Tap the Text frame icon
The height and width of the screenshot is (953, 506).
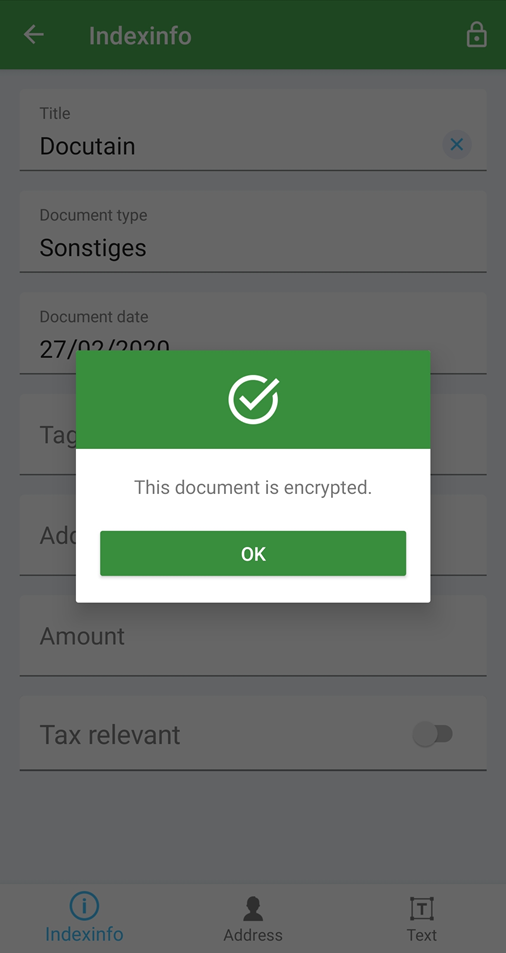click(x=422, y=909)
